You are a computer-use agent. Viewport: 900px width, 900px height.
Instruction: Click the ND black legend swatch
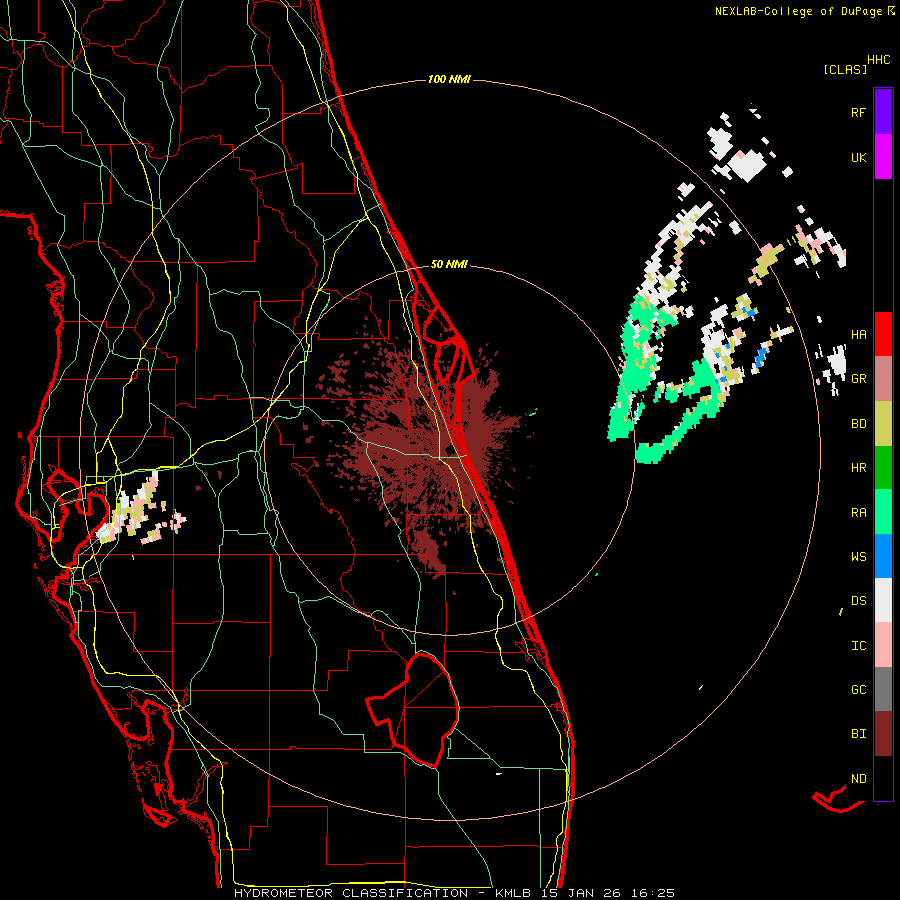click(883, 778)
